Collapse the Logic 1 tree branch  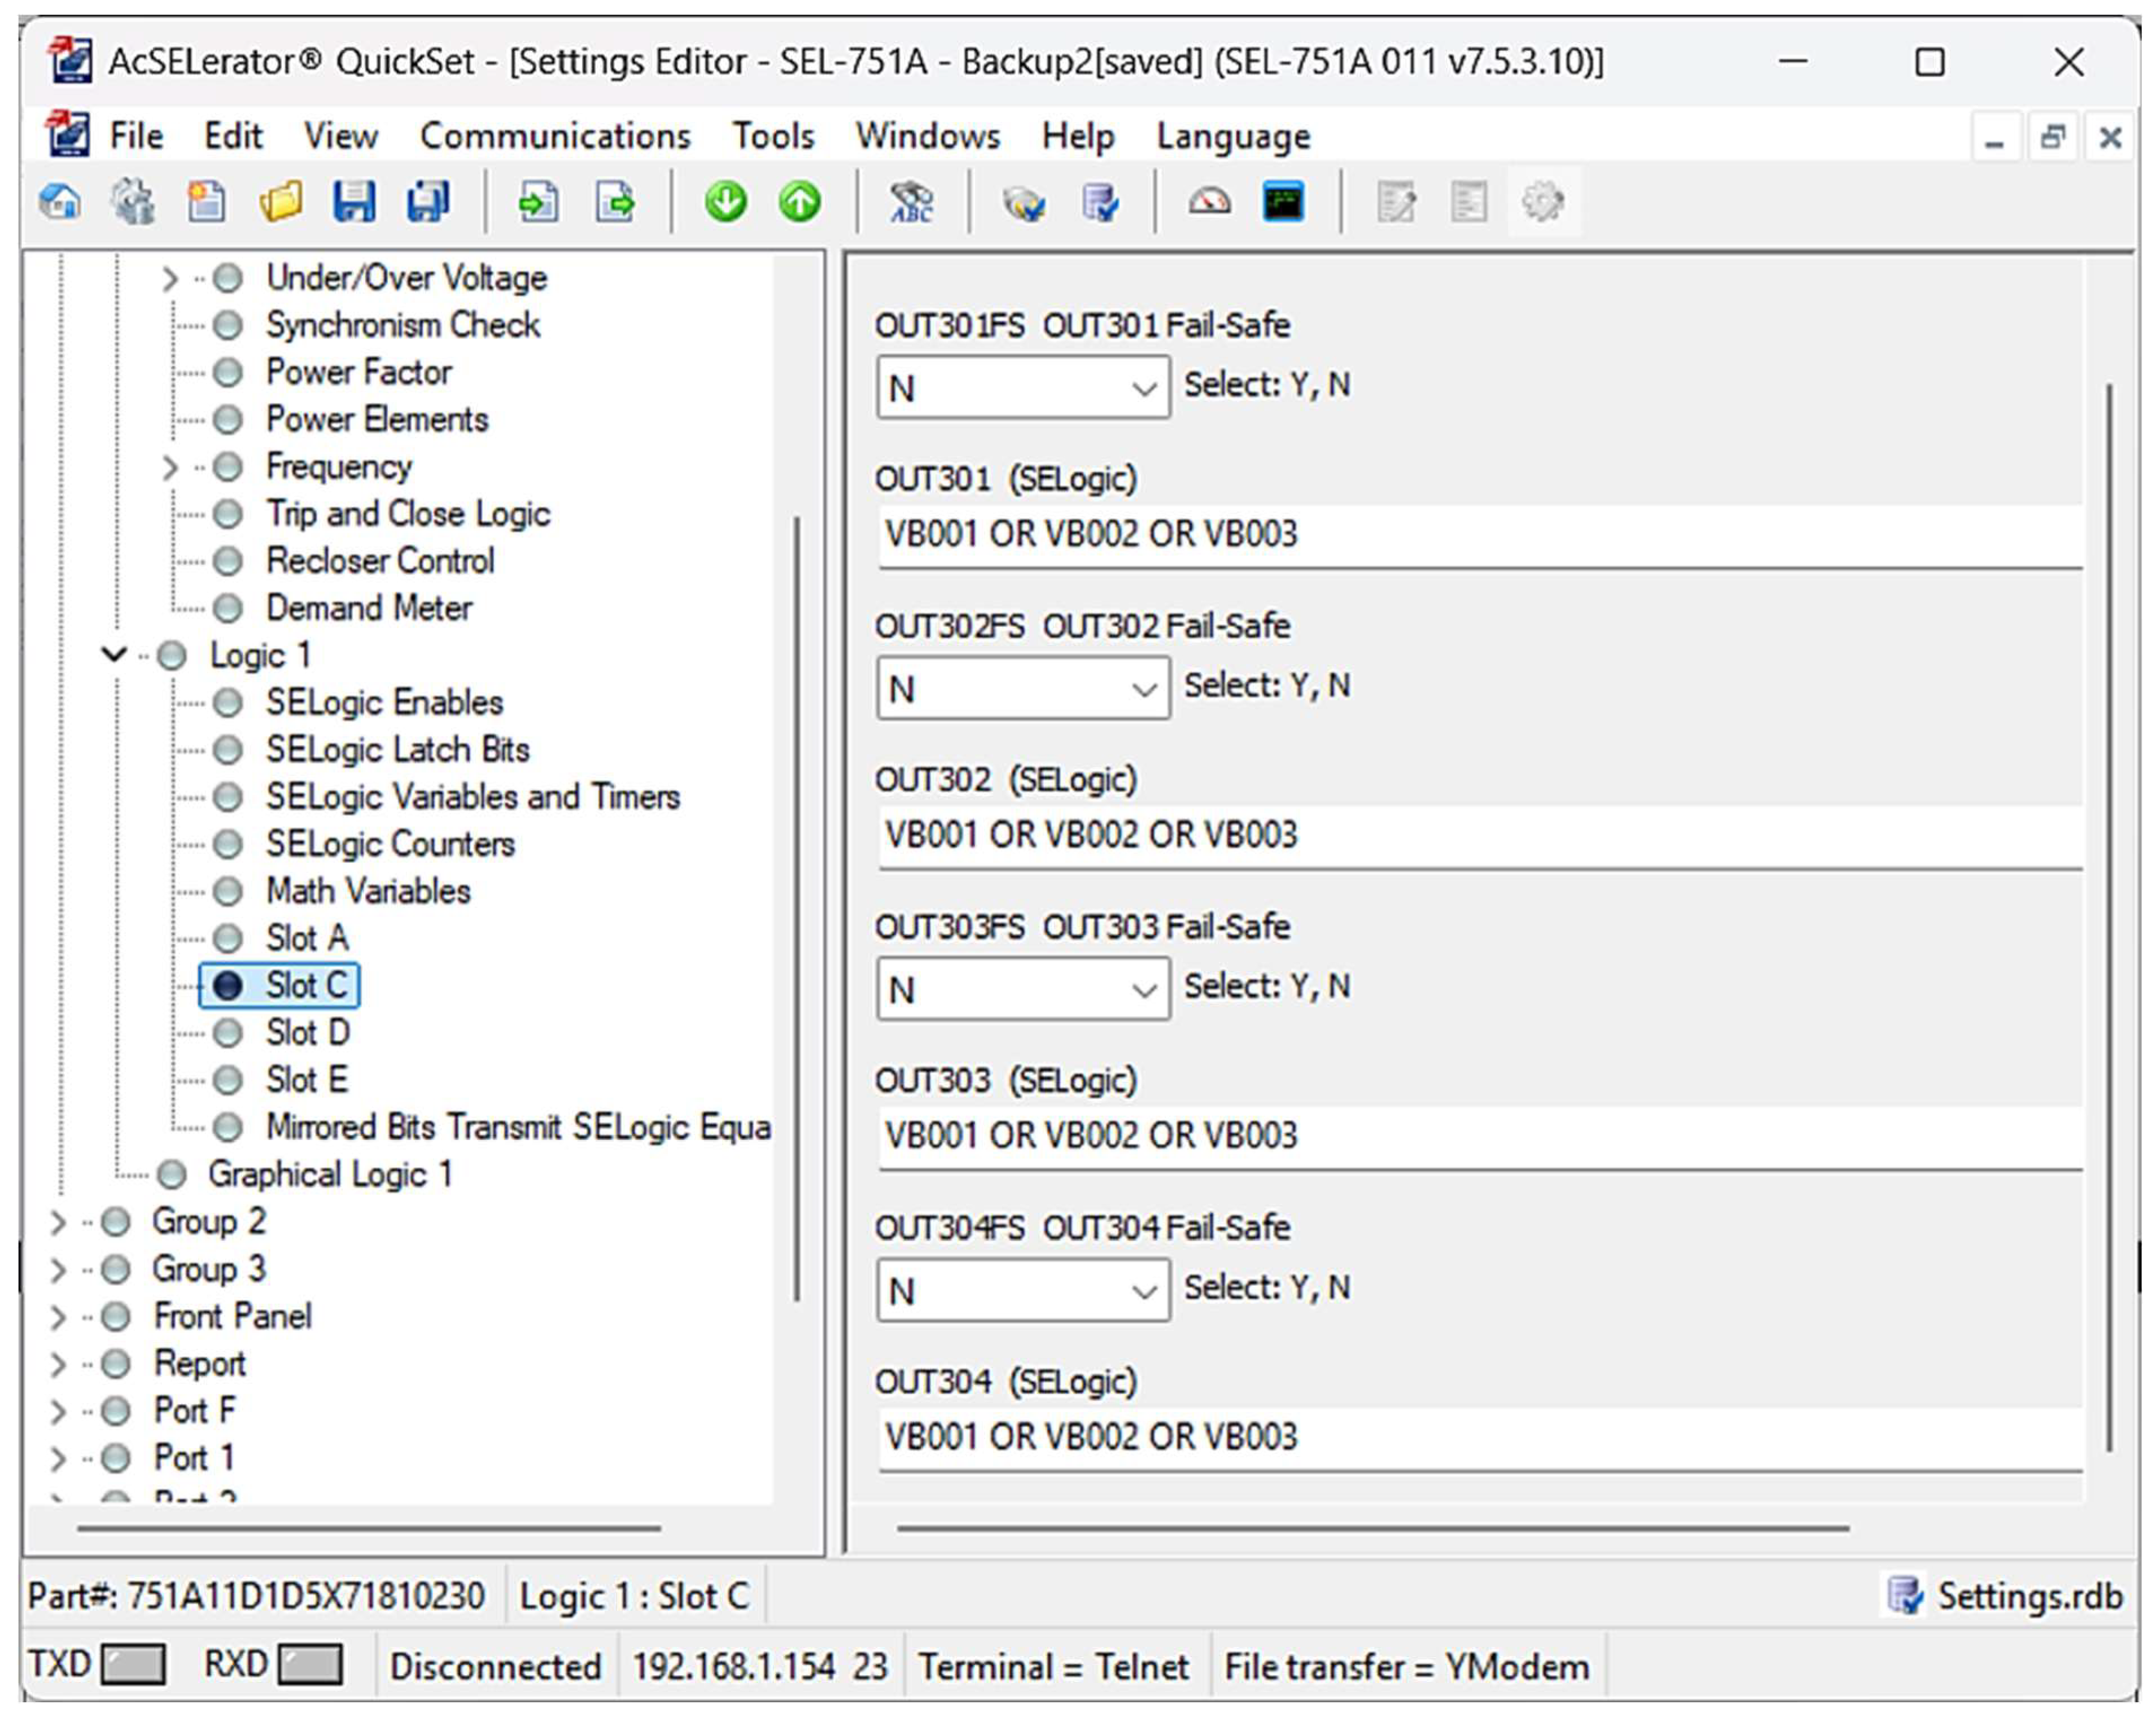click(x=114, y=655)
